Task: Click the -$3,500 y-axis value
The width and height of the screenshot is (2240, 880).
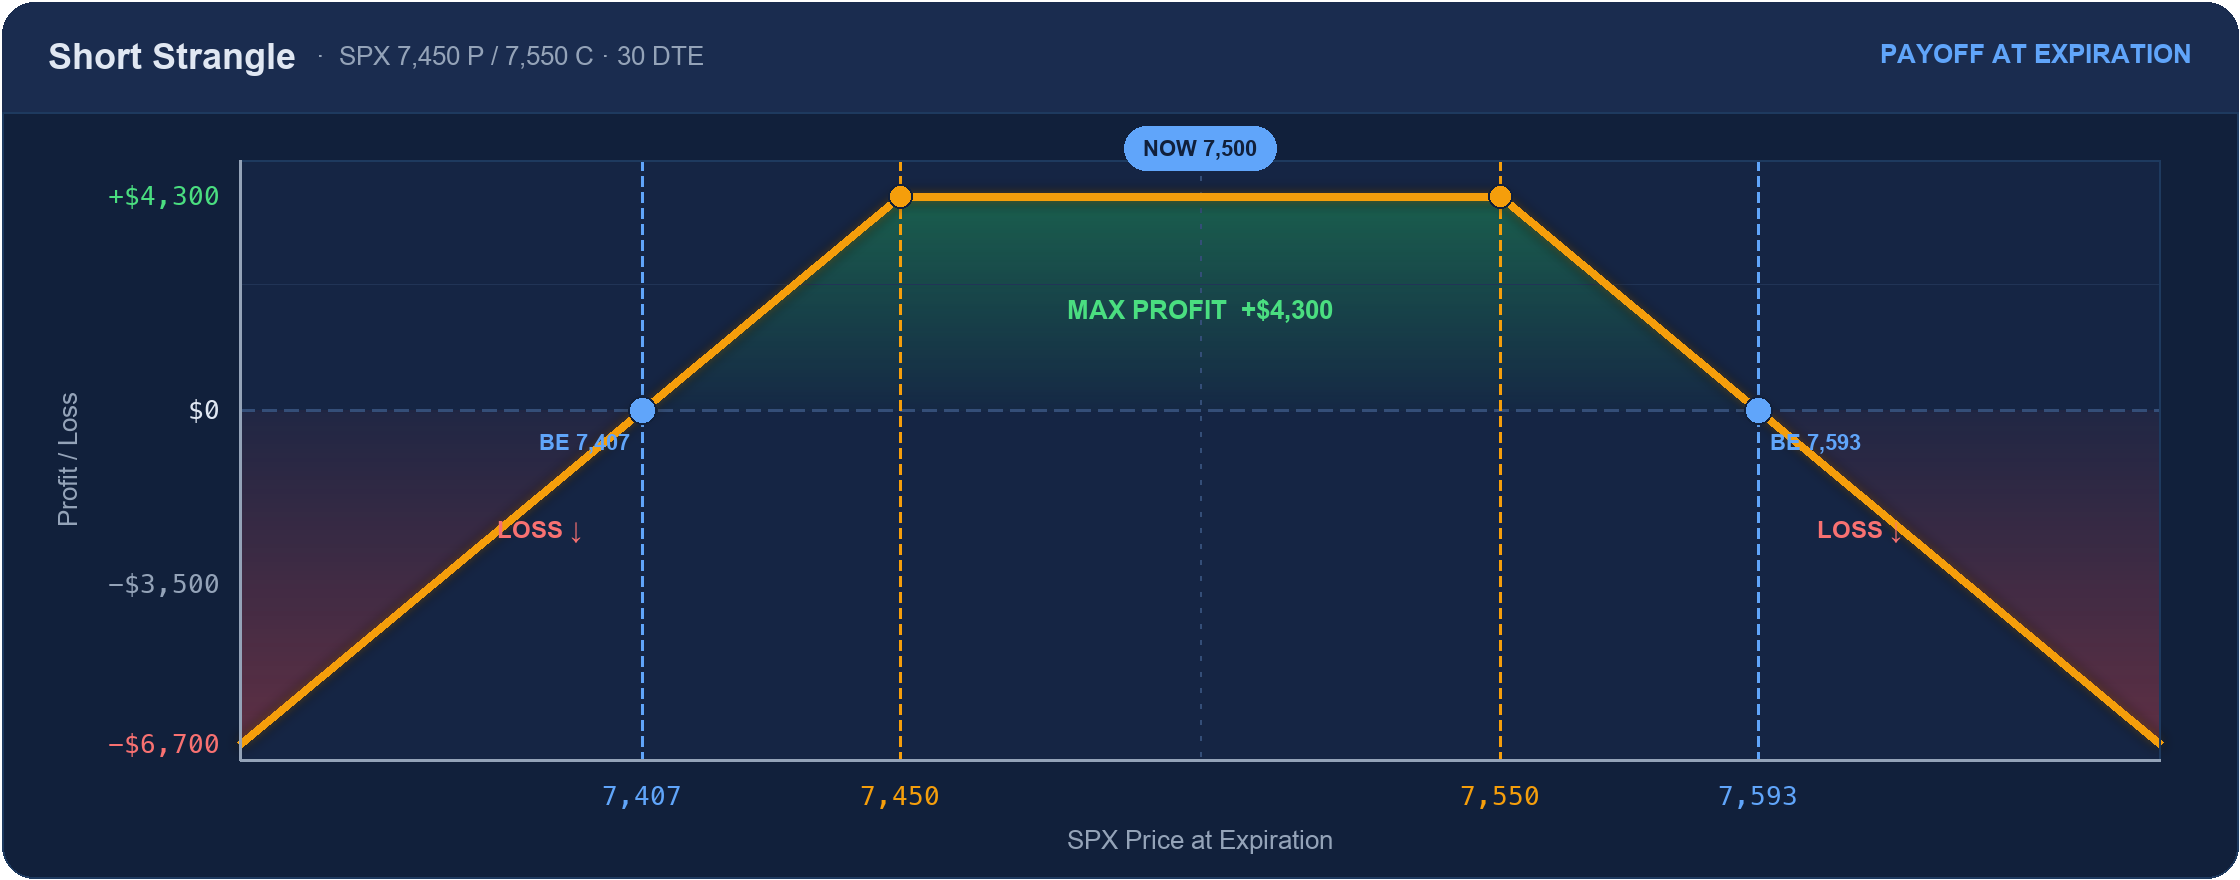Action: (163, 584)
